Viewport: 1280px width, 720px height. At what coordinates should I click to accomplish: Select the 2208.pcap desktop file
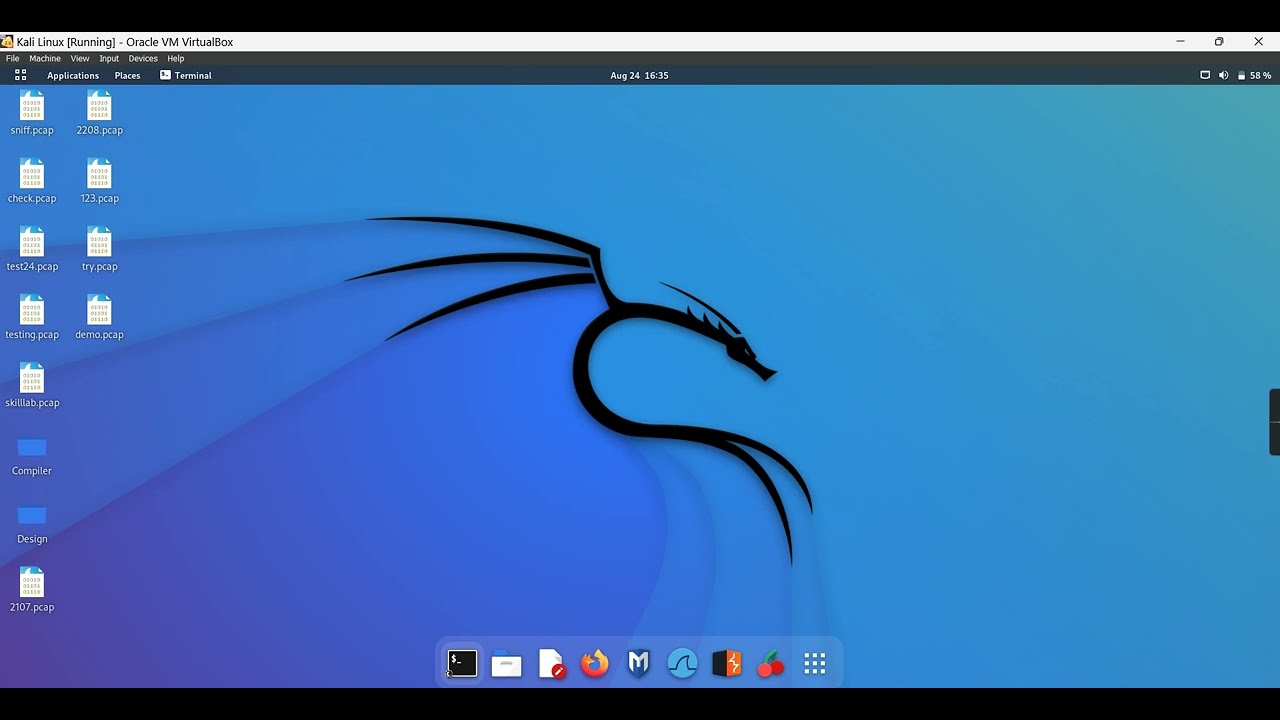(99, 113)
